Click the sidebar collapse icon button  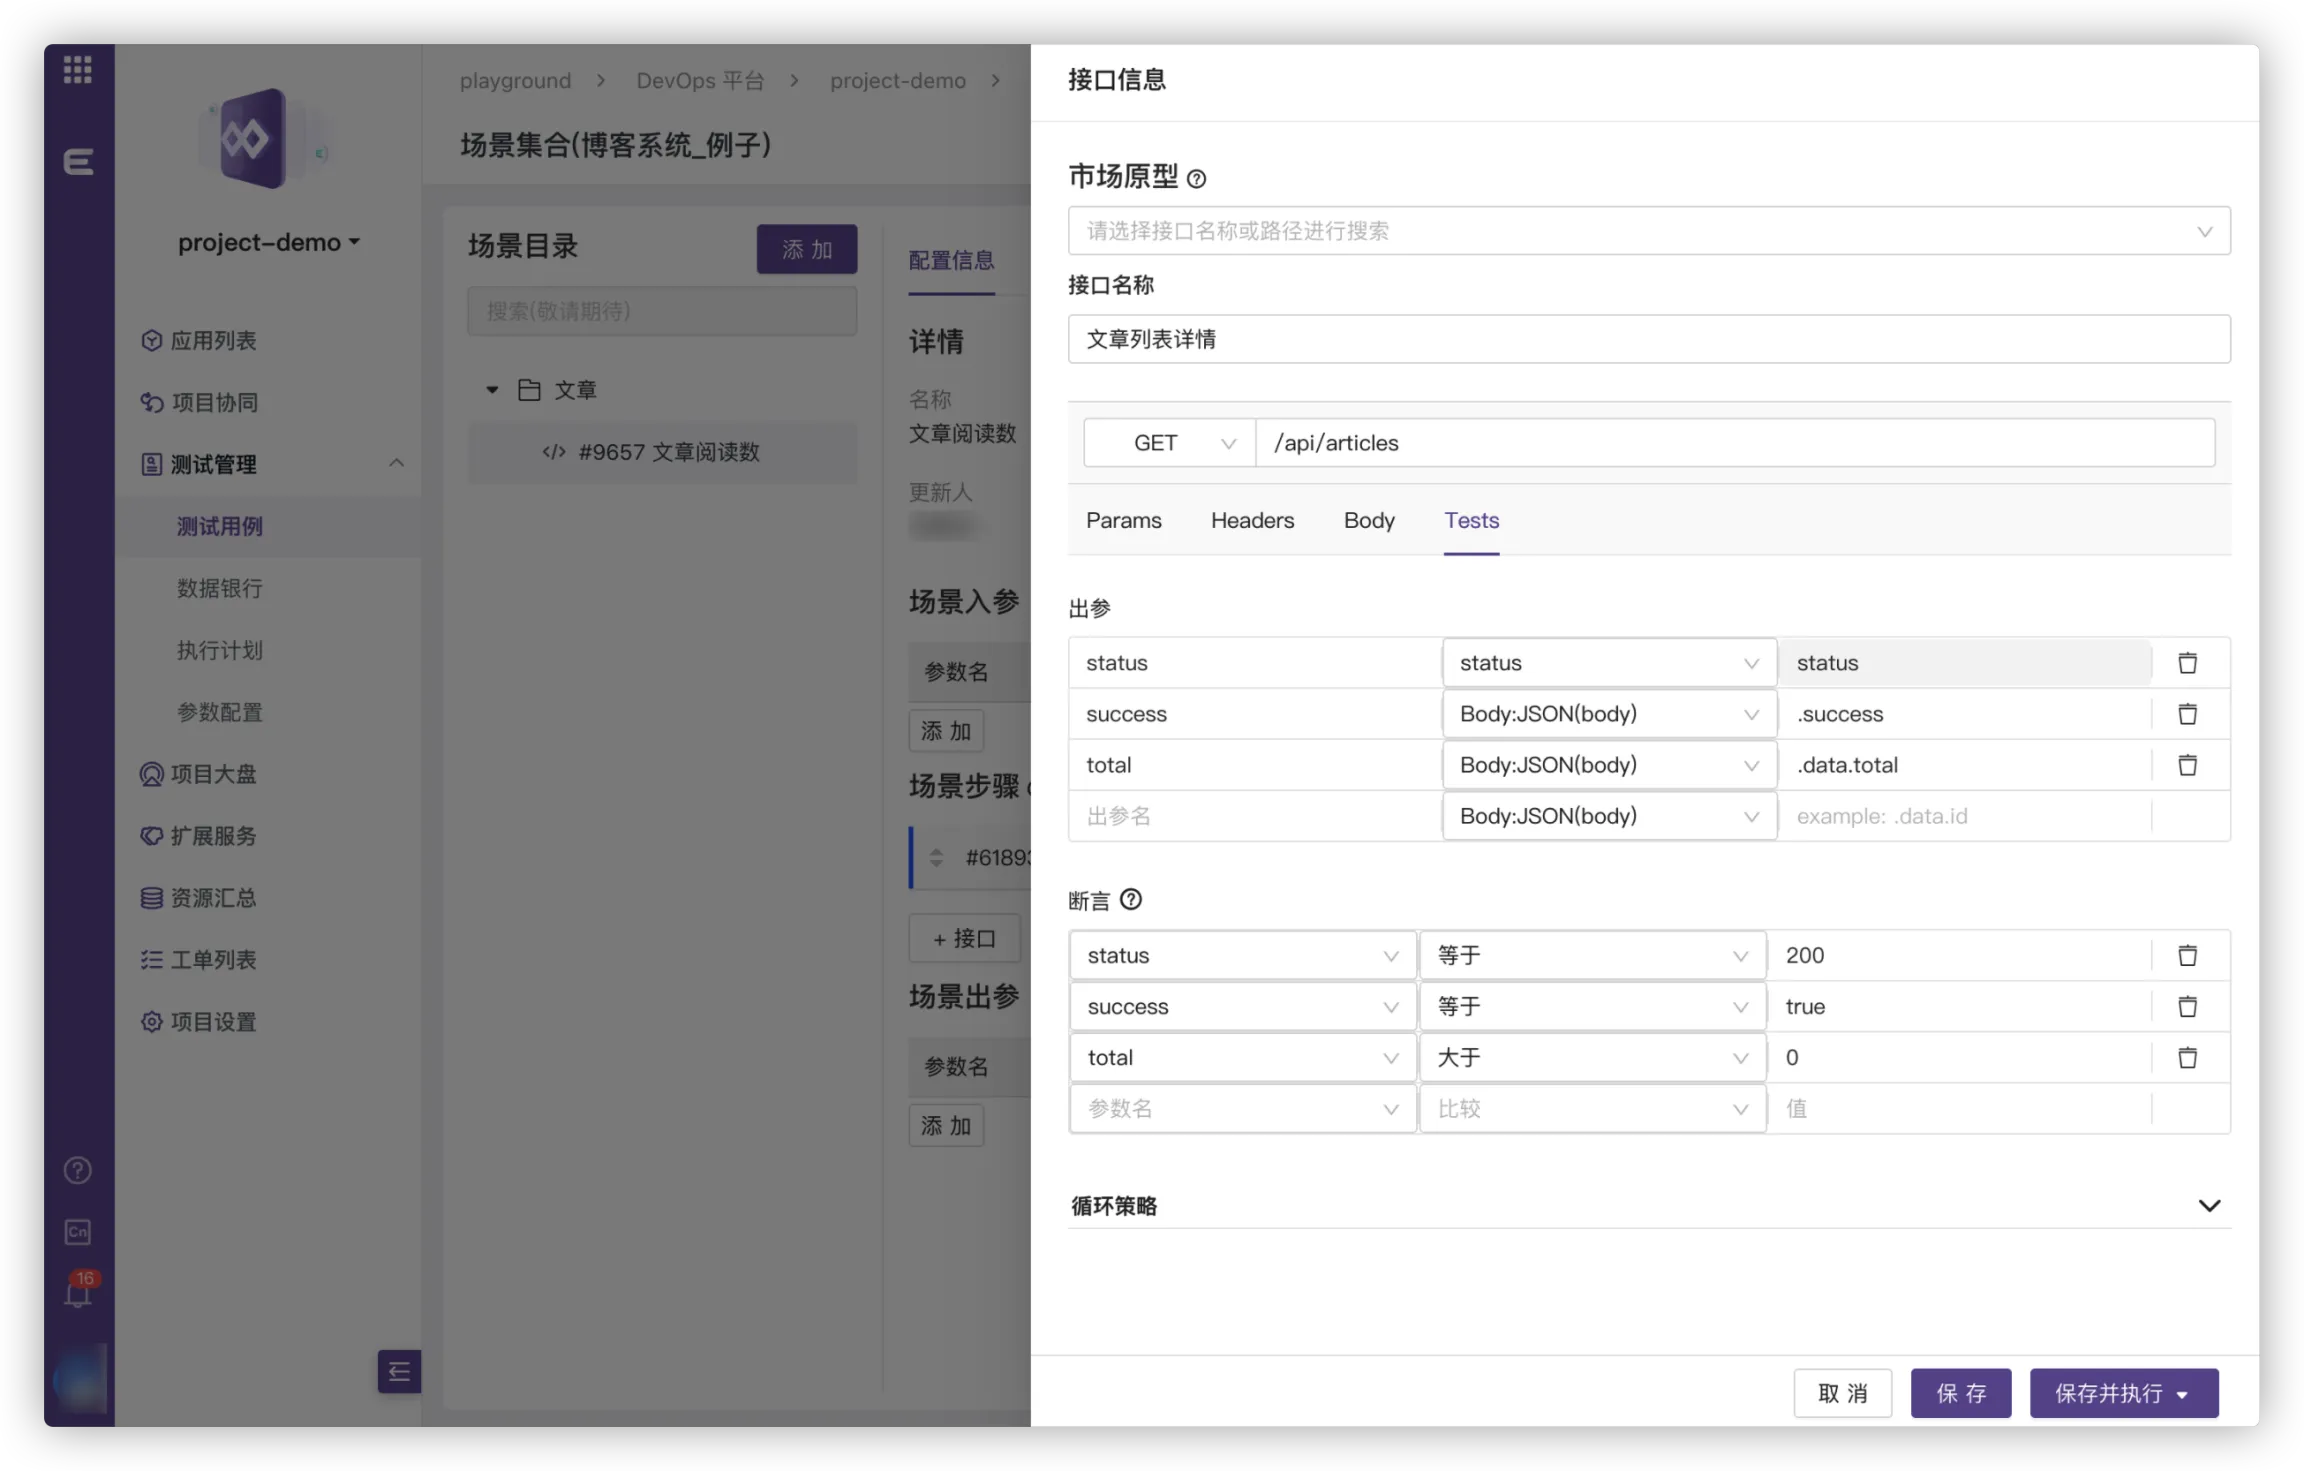coord(399,1371)
